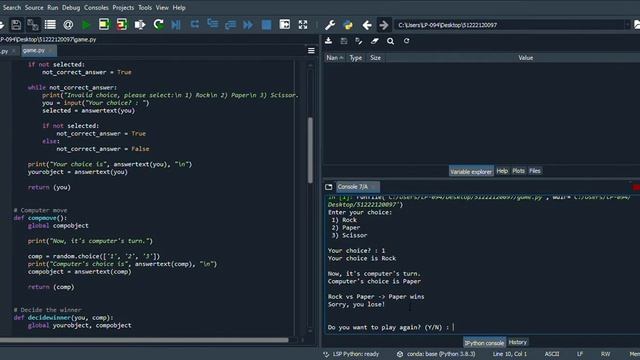Click the debug step into icon

click(x=213, y=24)
